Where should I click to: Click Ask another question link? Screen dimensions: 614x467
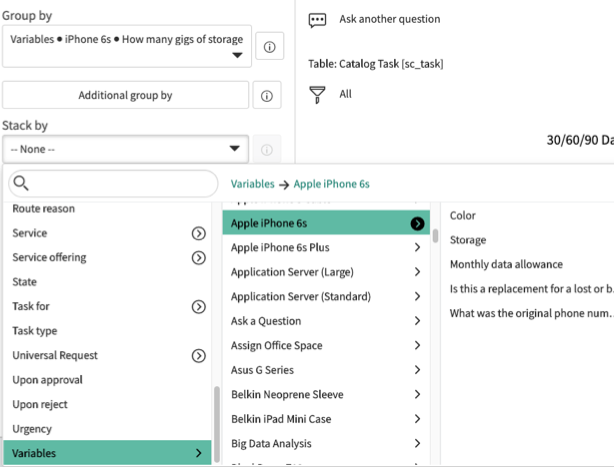click(390, 19)
